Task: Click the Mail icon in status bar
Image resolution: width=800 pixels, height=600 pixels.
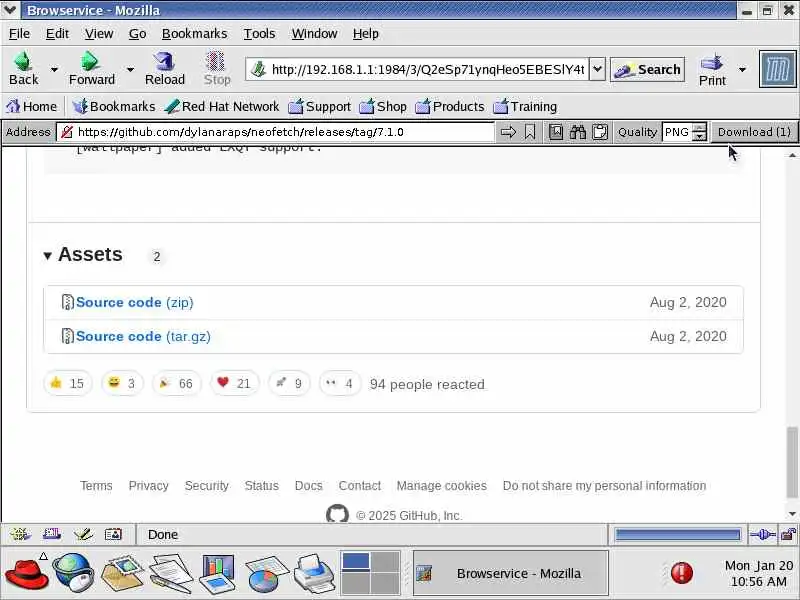Action: [x=52, y=535]
